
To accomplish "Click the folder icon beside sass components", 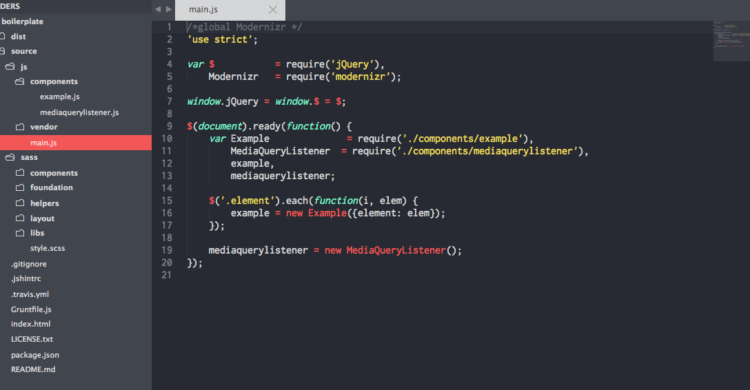I will pyautogui.click(x=20, y=173).
